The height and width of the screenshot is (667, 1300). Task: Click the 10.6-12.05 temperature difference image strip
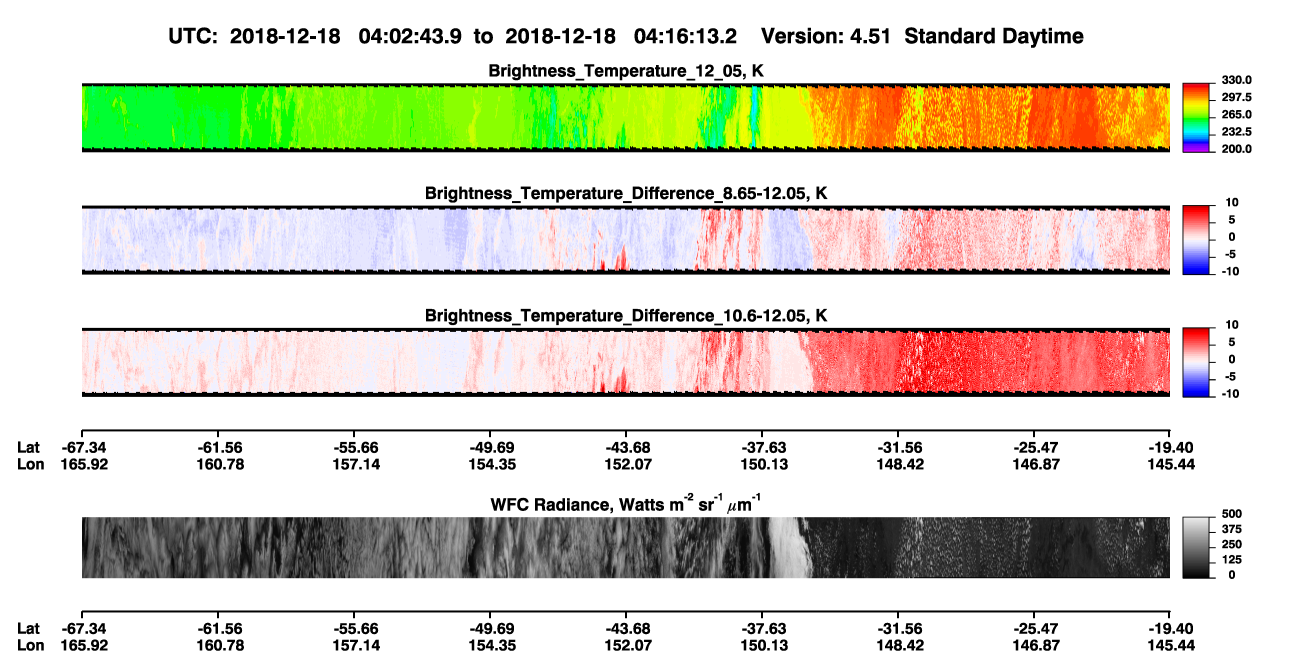click(x=626, y=360)
